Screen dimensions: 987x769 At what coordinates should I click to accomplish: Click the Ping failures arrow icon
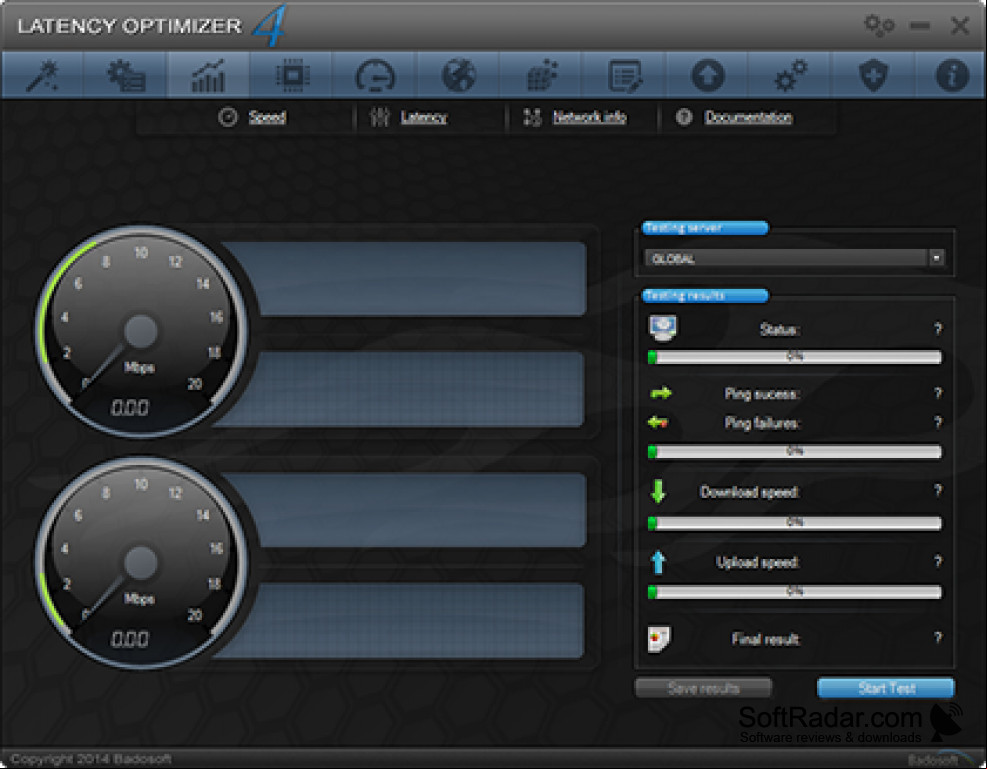pyautogui.click(x=658, y=422)
